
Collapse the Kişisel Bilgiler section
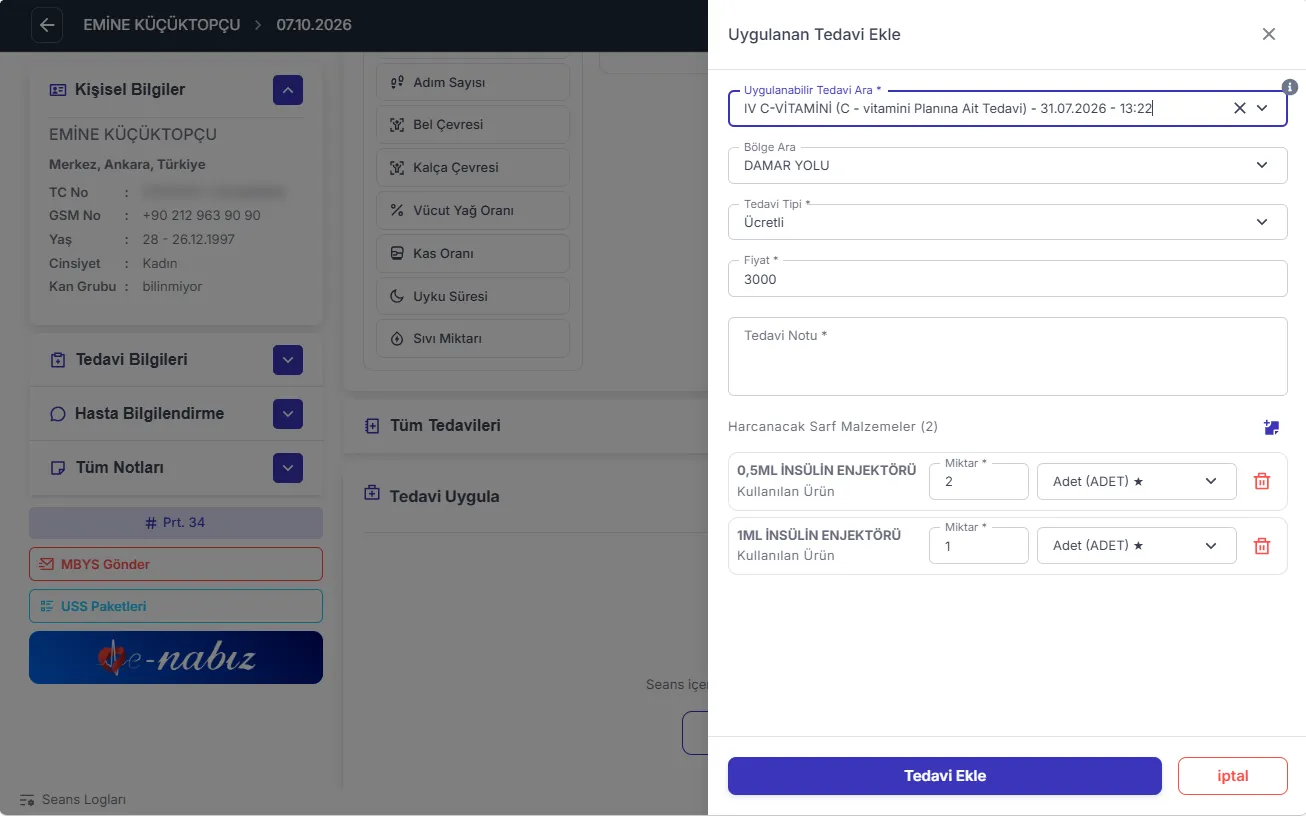tap(287, 90)
